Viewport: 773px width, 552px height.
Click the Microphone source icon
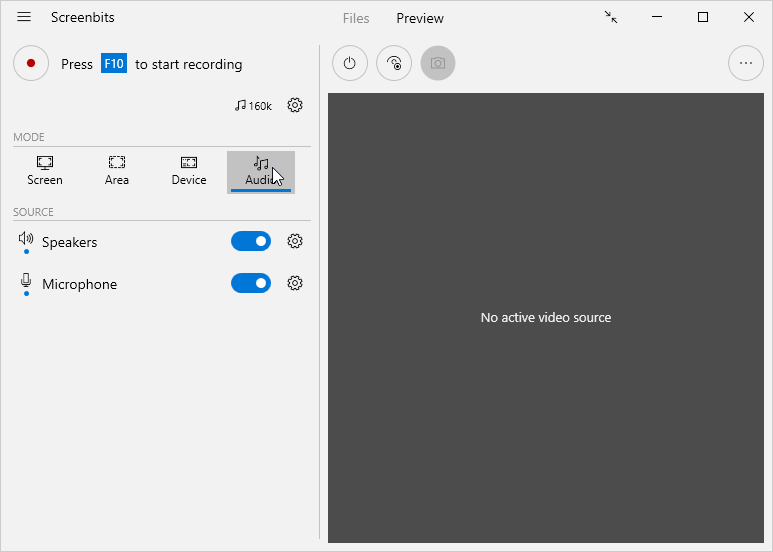[26, 281]
